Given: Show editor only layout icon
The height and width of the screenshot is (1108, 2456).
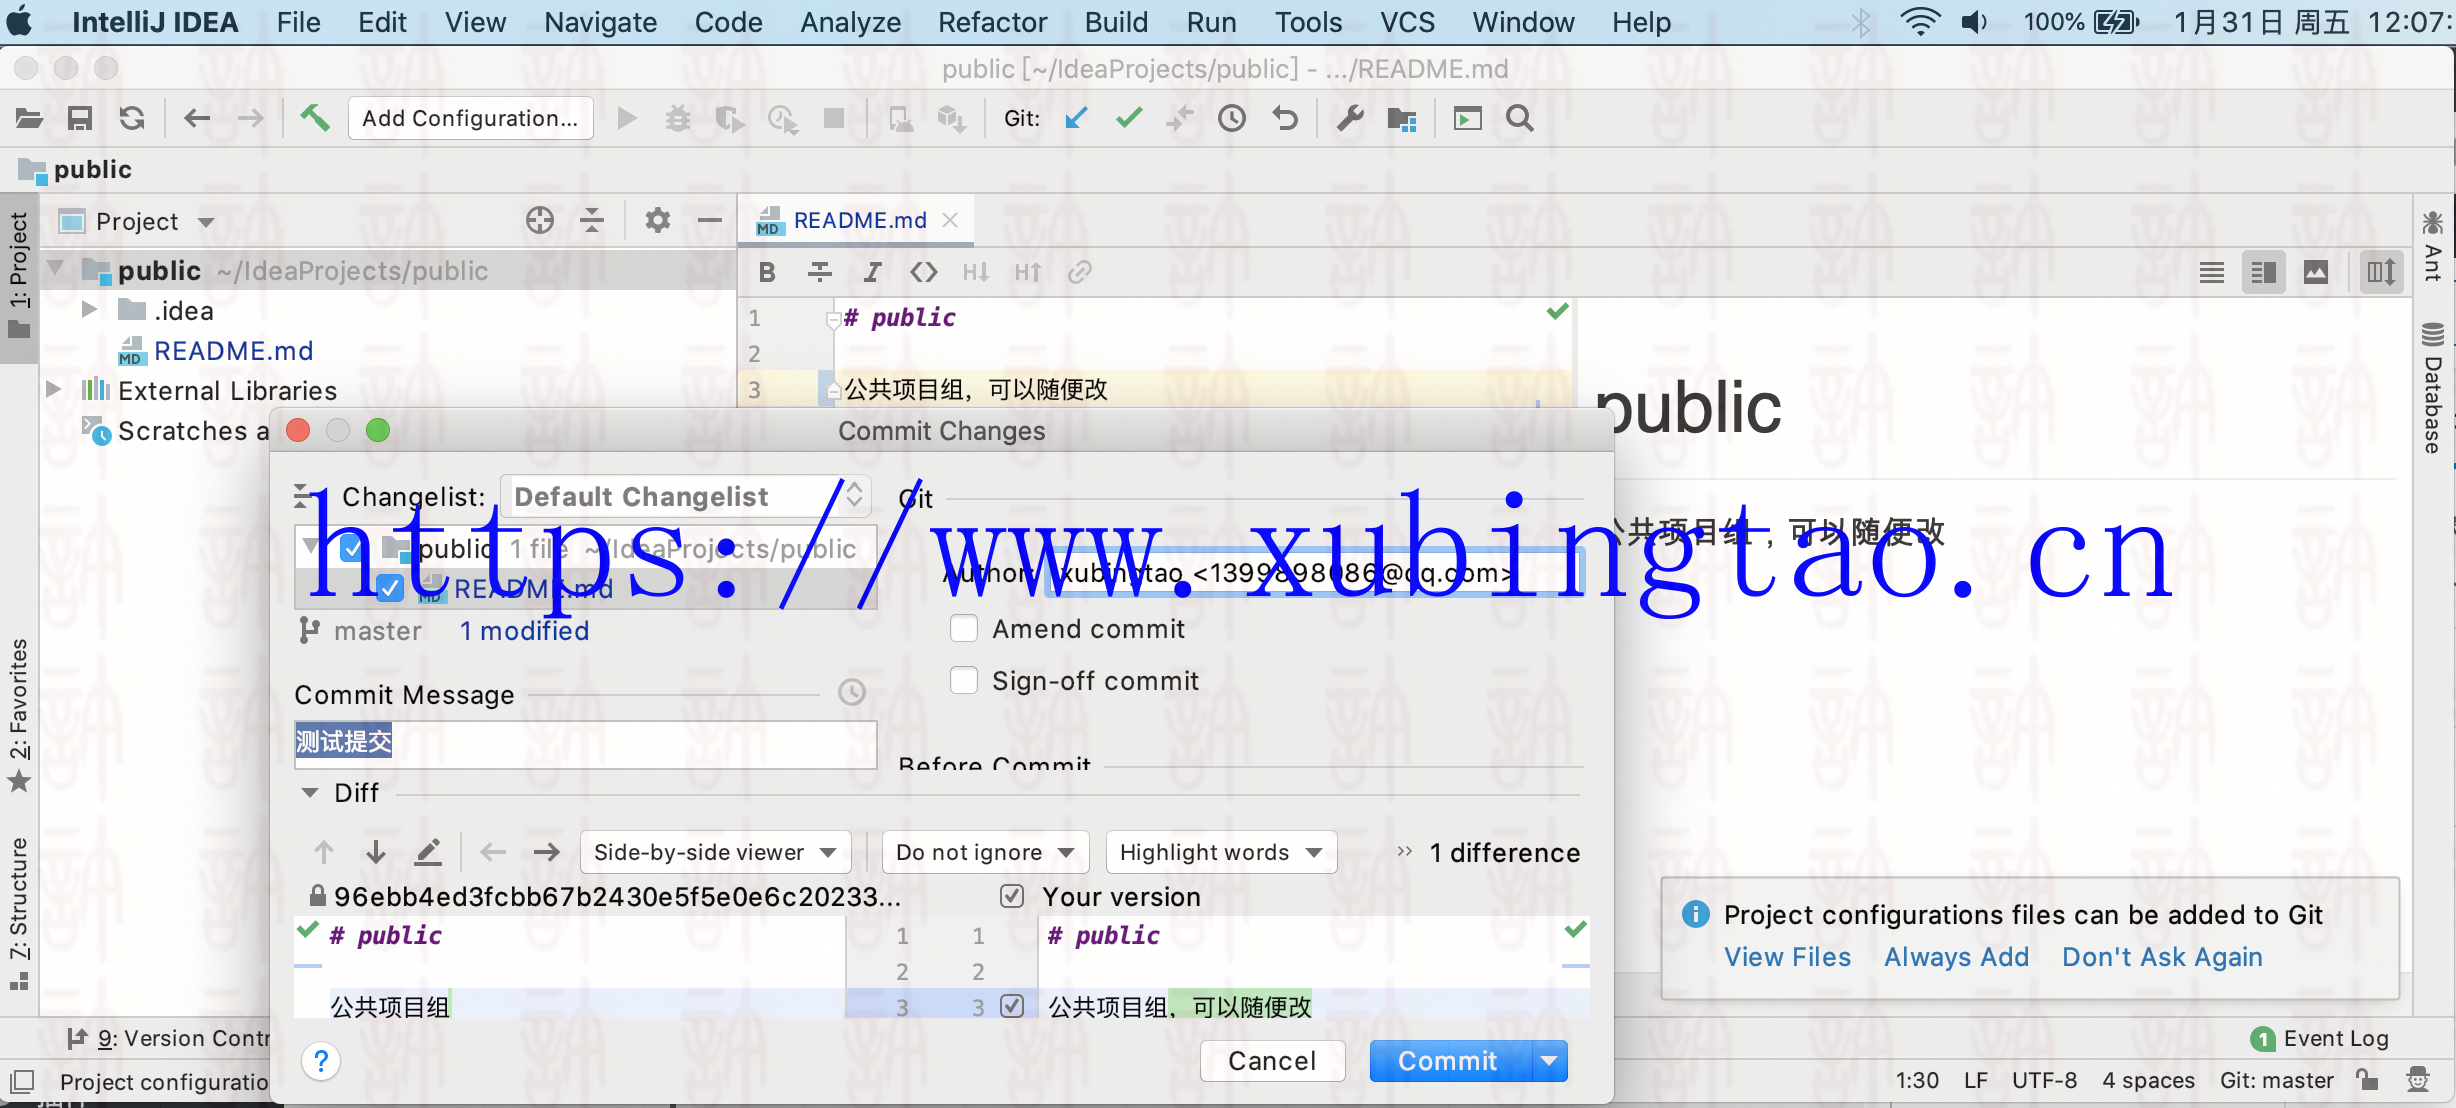Looking at the screenshot, I should pos(2212,272).
